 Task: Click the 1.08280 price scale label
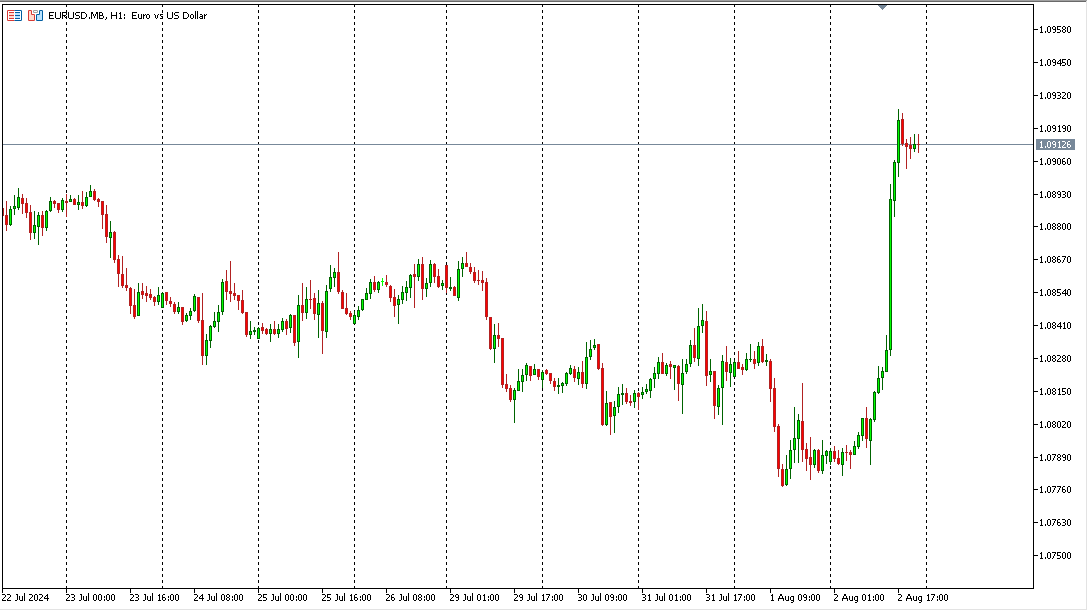pos(1054,359)
